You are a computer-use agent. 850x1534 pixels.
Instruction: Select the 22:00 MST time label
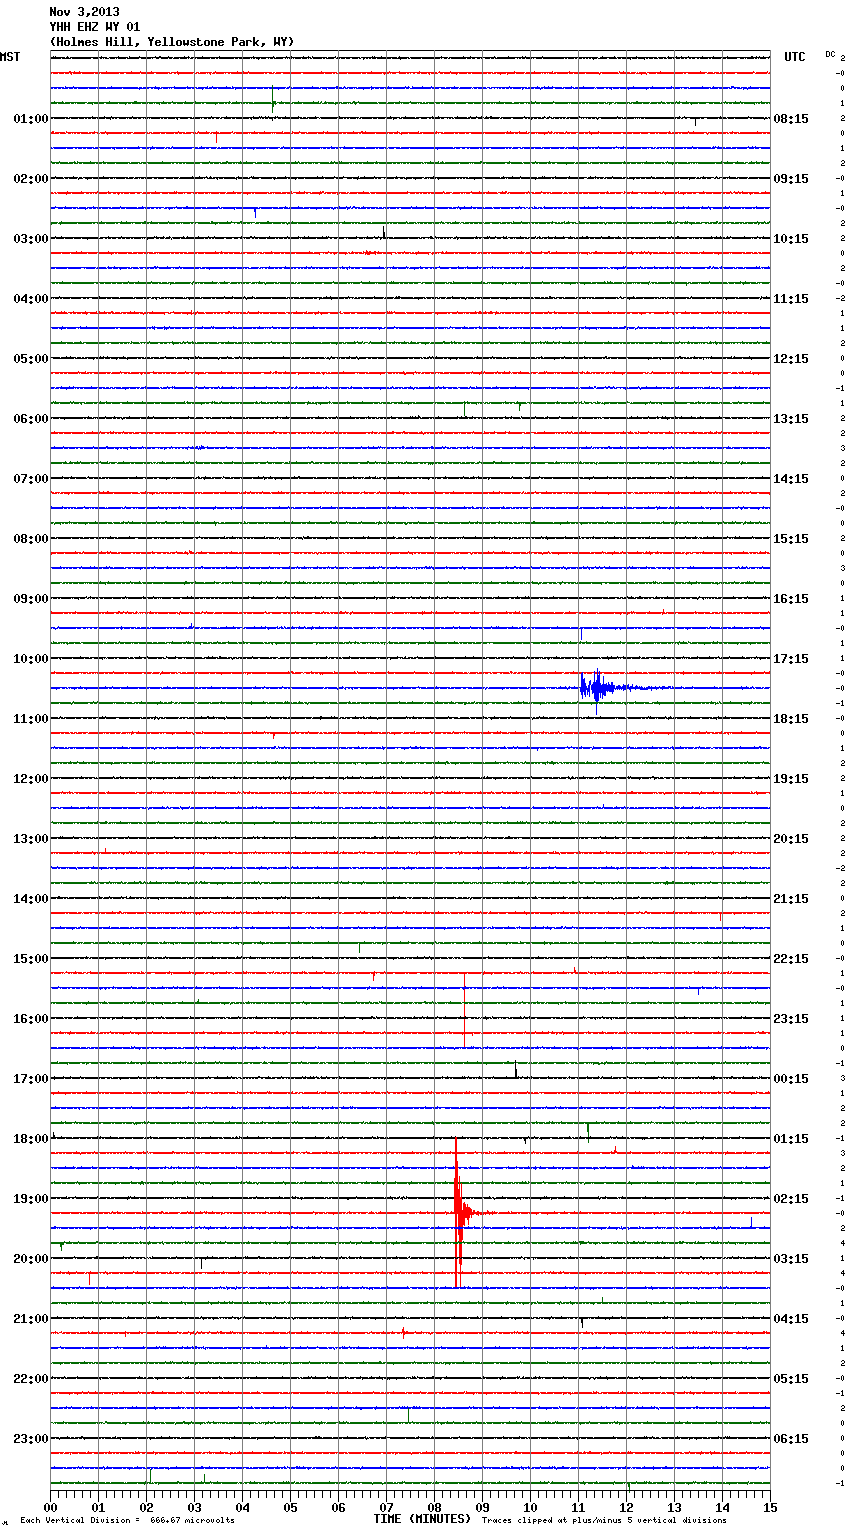click(31, 1379)
